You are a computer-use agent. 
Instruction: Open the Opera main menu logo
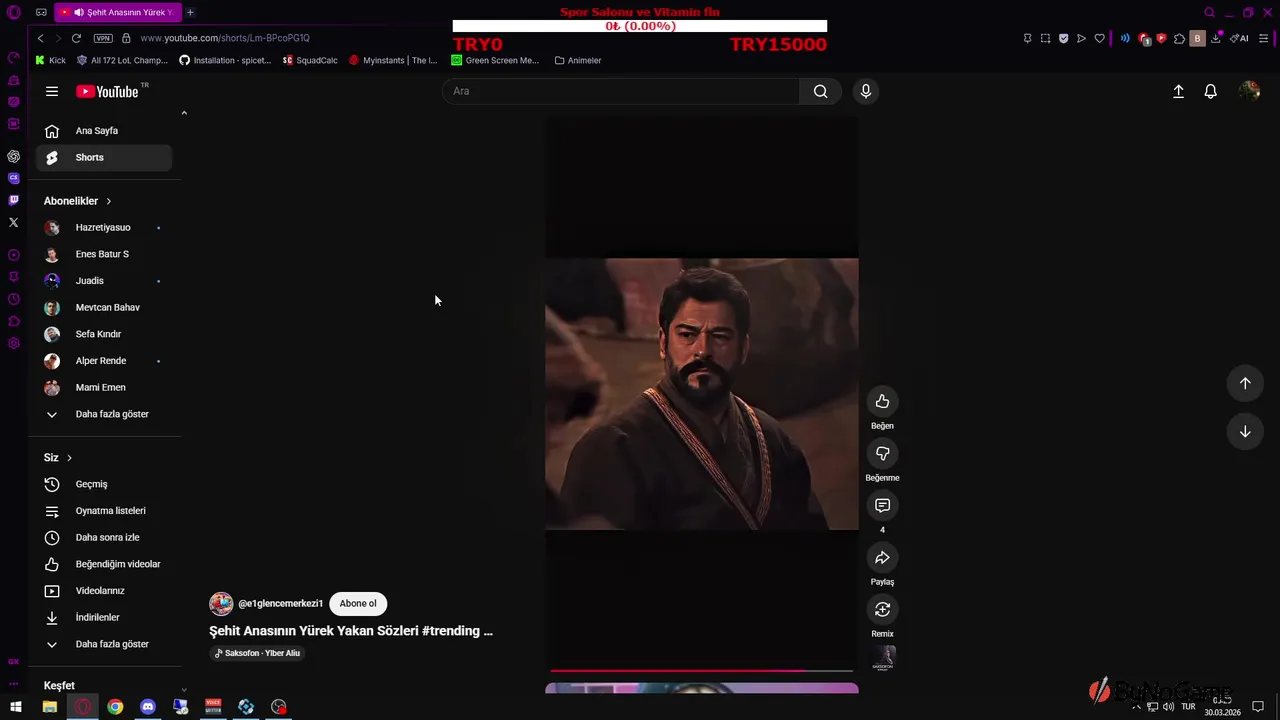(x=14, y=12)
